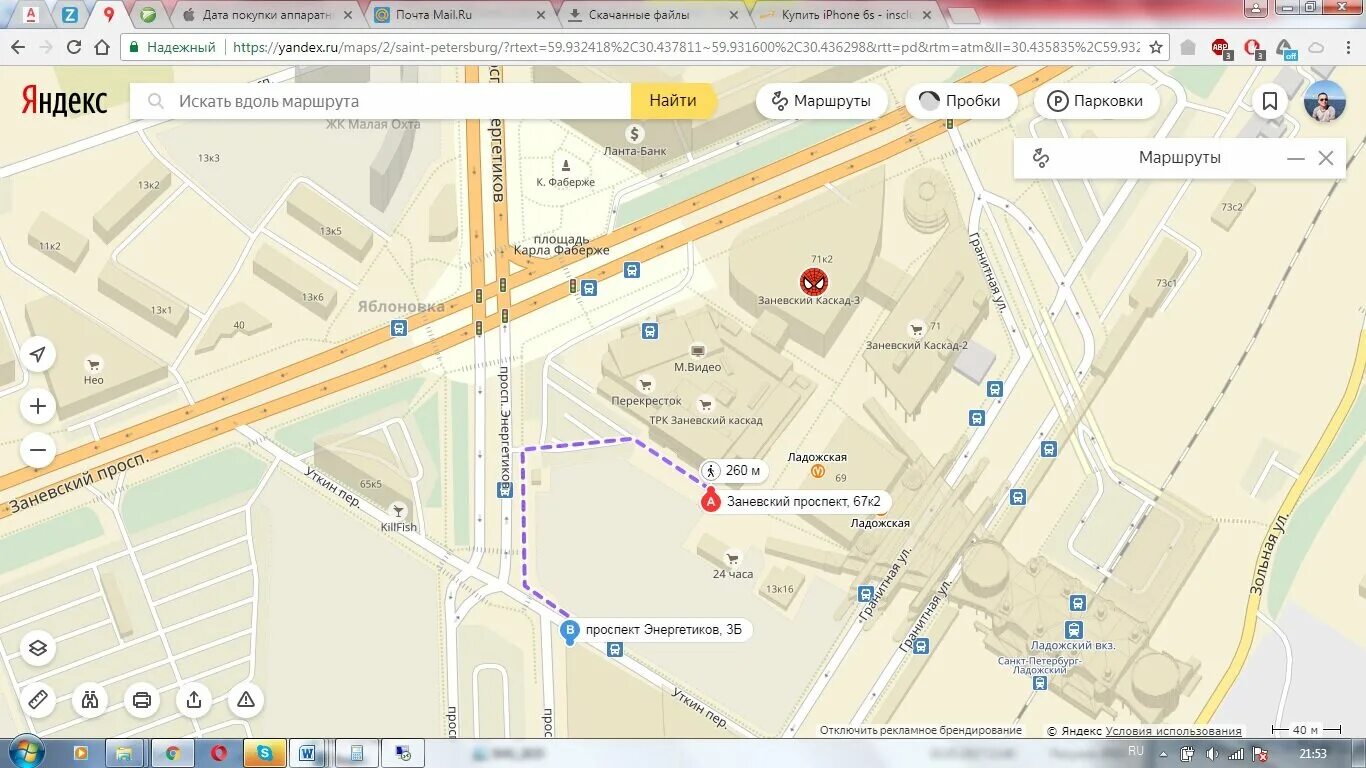Image resolution: width=1366 pixels, height=768 pixels.
Task: Click the KillFish bar icon
Action: (399, 510)
